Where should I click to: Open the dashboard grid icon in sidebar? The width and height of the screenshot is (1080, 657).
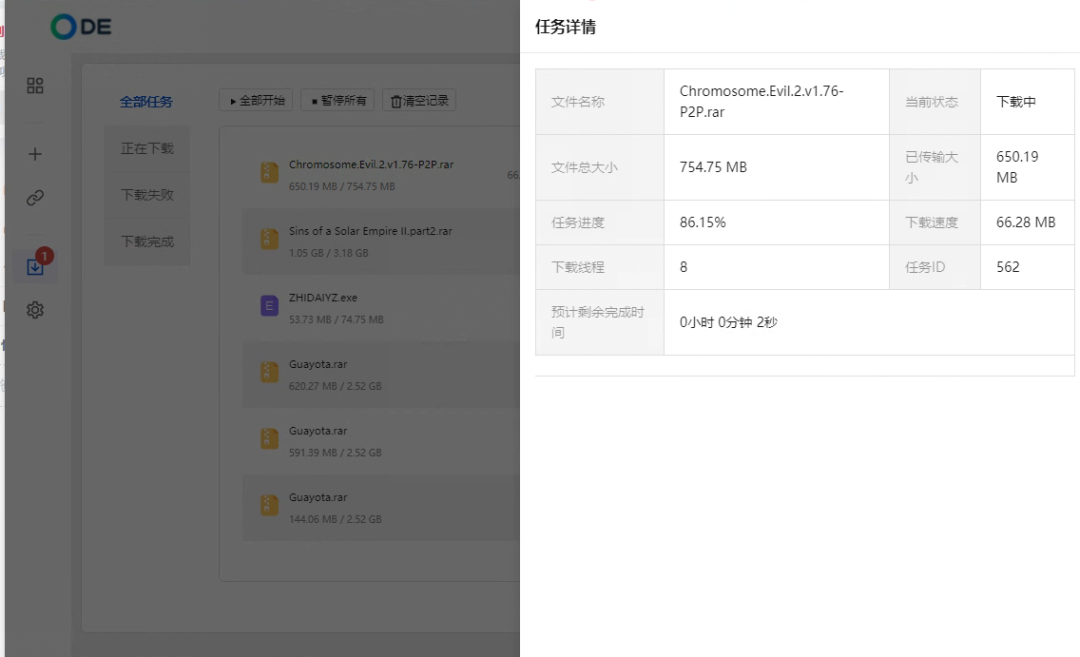(x=35, y=86)
